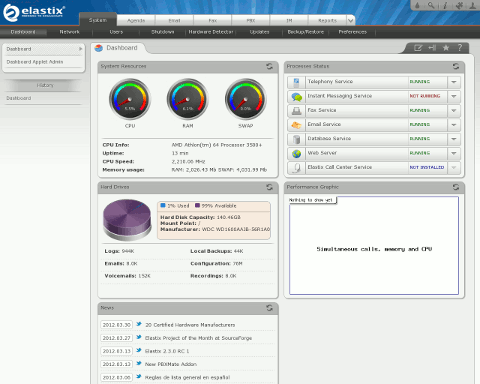Open Elastix 2.3.0 RC 1 news link
This screenshot has width=480, height=384.
pos(167,351)
